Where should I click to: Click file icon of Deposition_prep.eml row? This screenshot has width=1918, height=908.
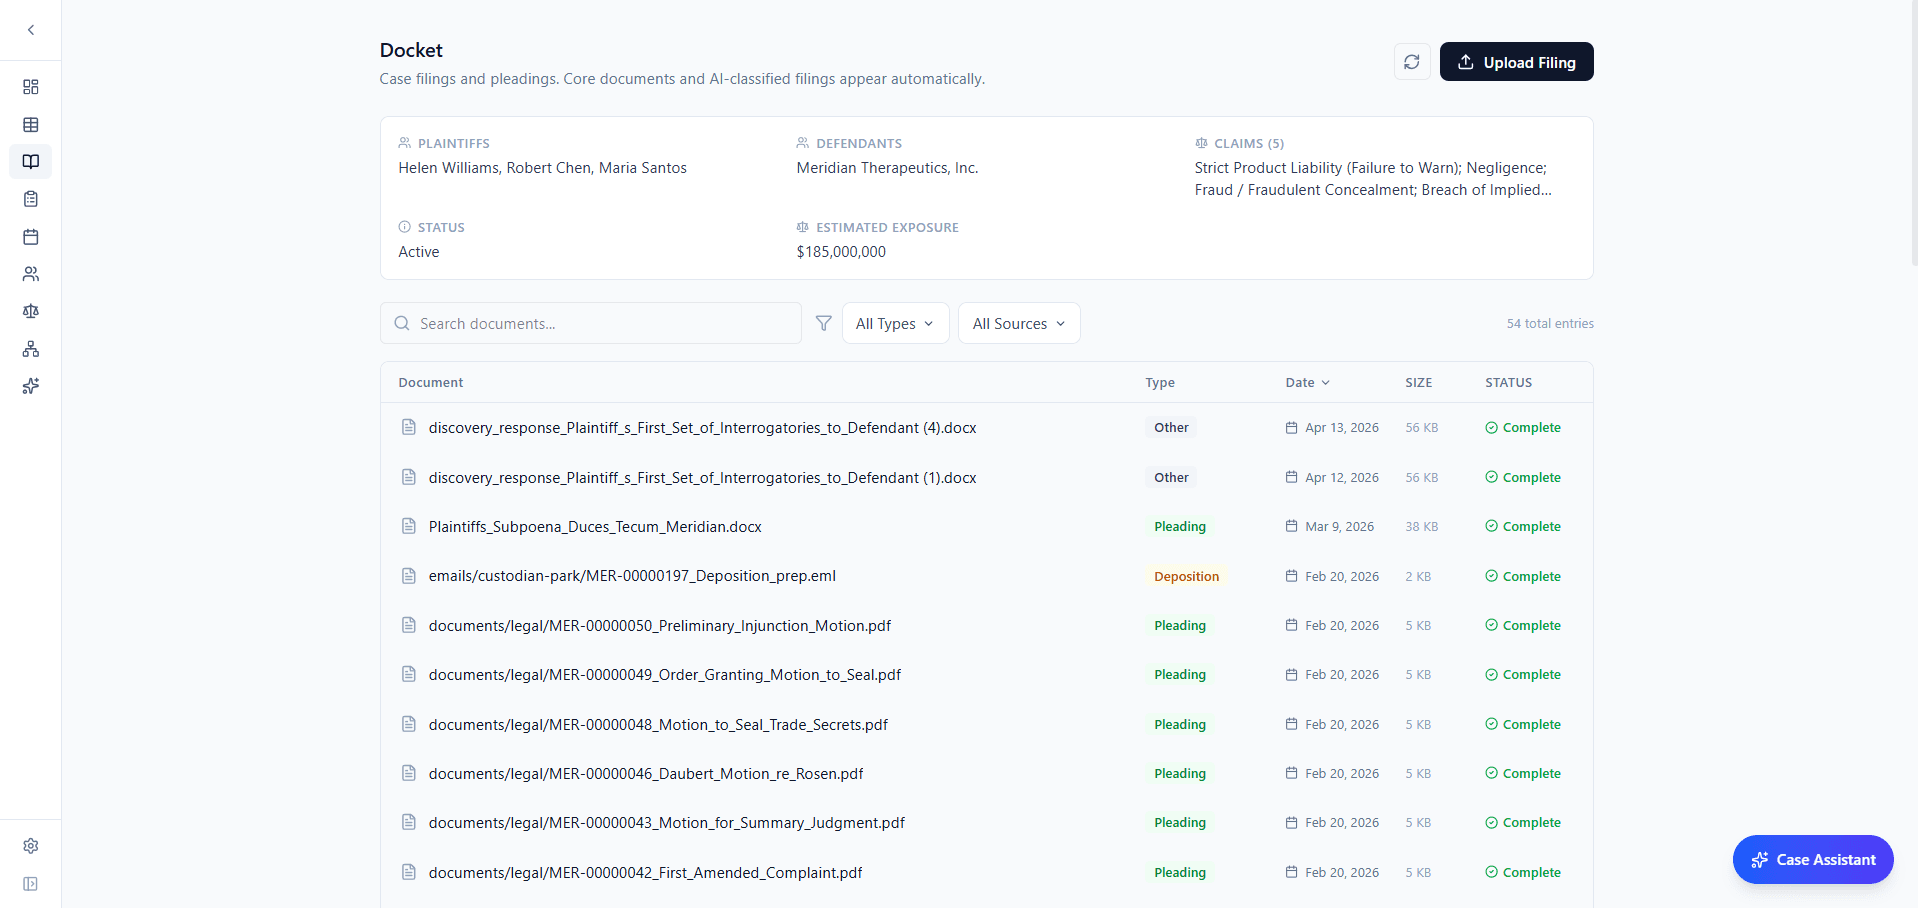click(409, 576)
